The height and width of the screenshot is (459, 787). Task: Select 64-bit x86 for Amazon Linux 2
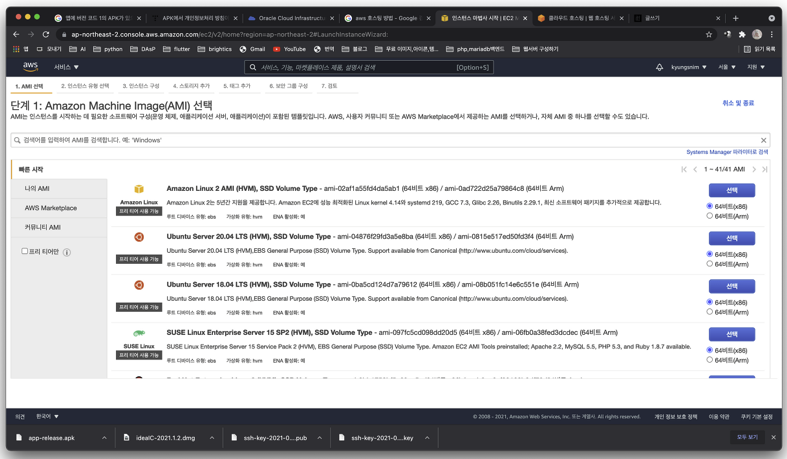[x=709, y=206]
